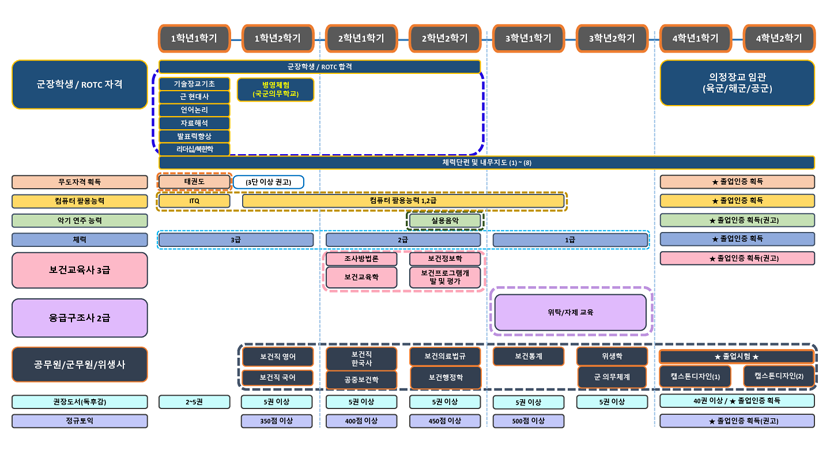Click the 체력단련 및 내무지도 bar
Viewport: 830px width, 467px height.
point(486,163)
